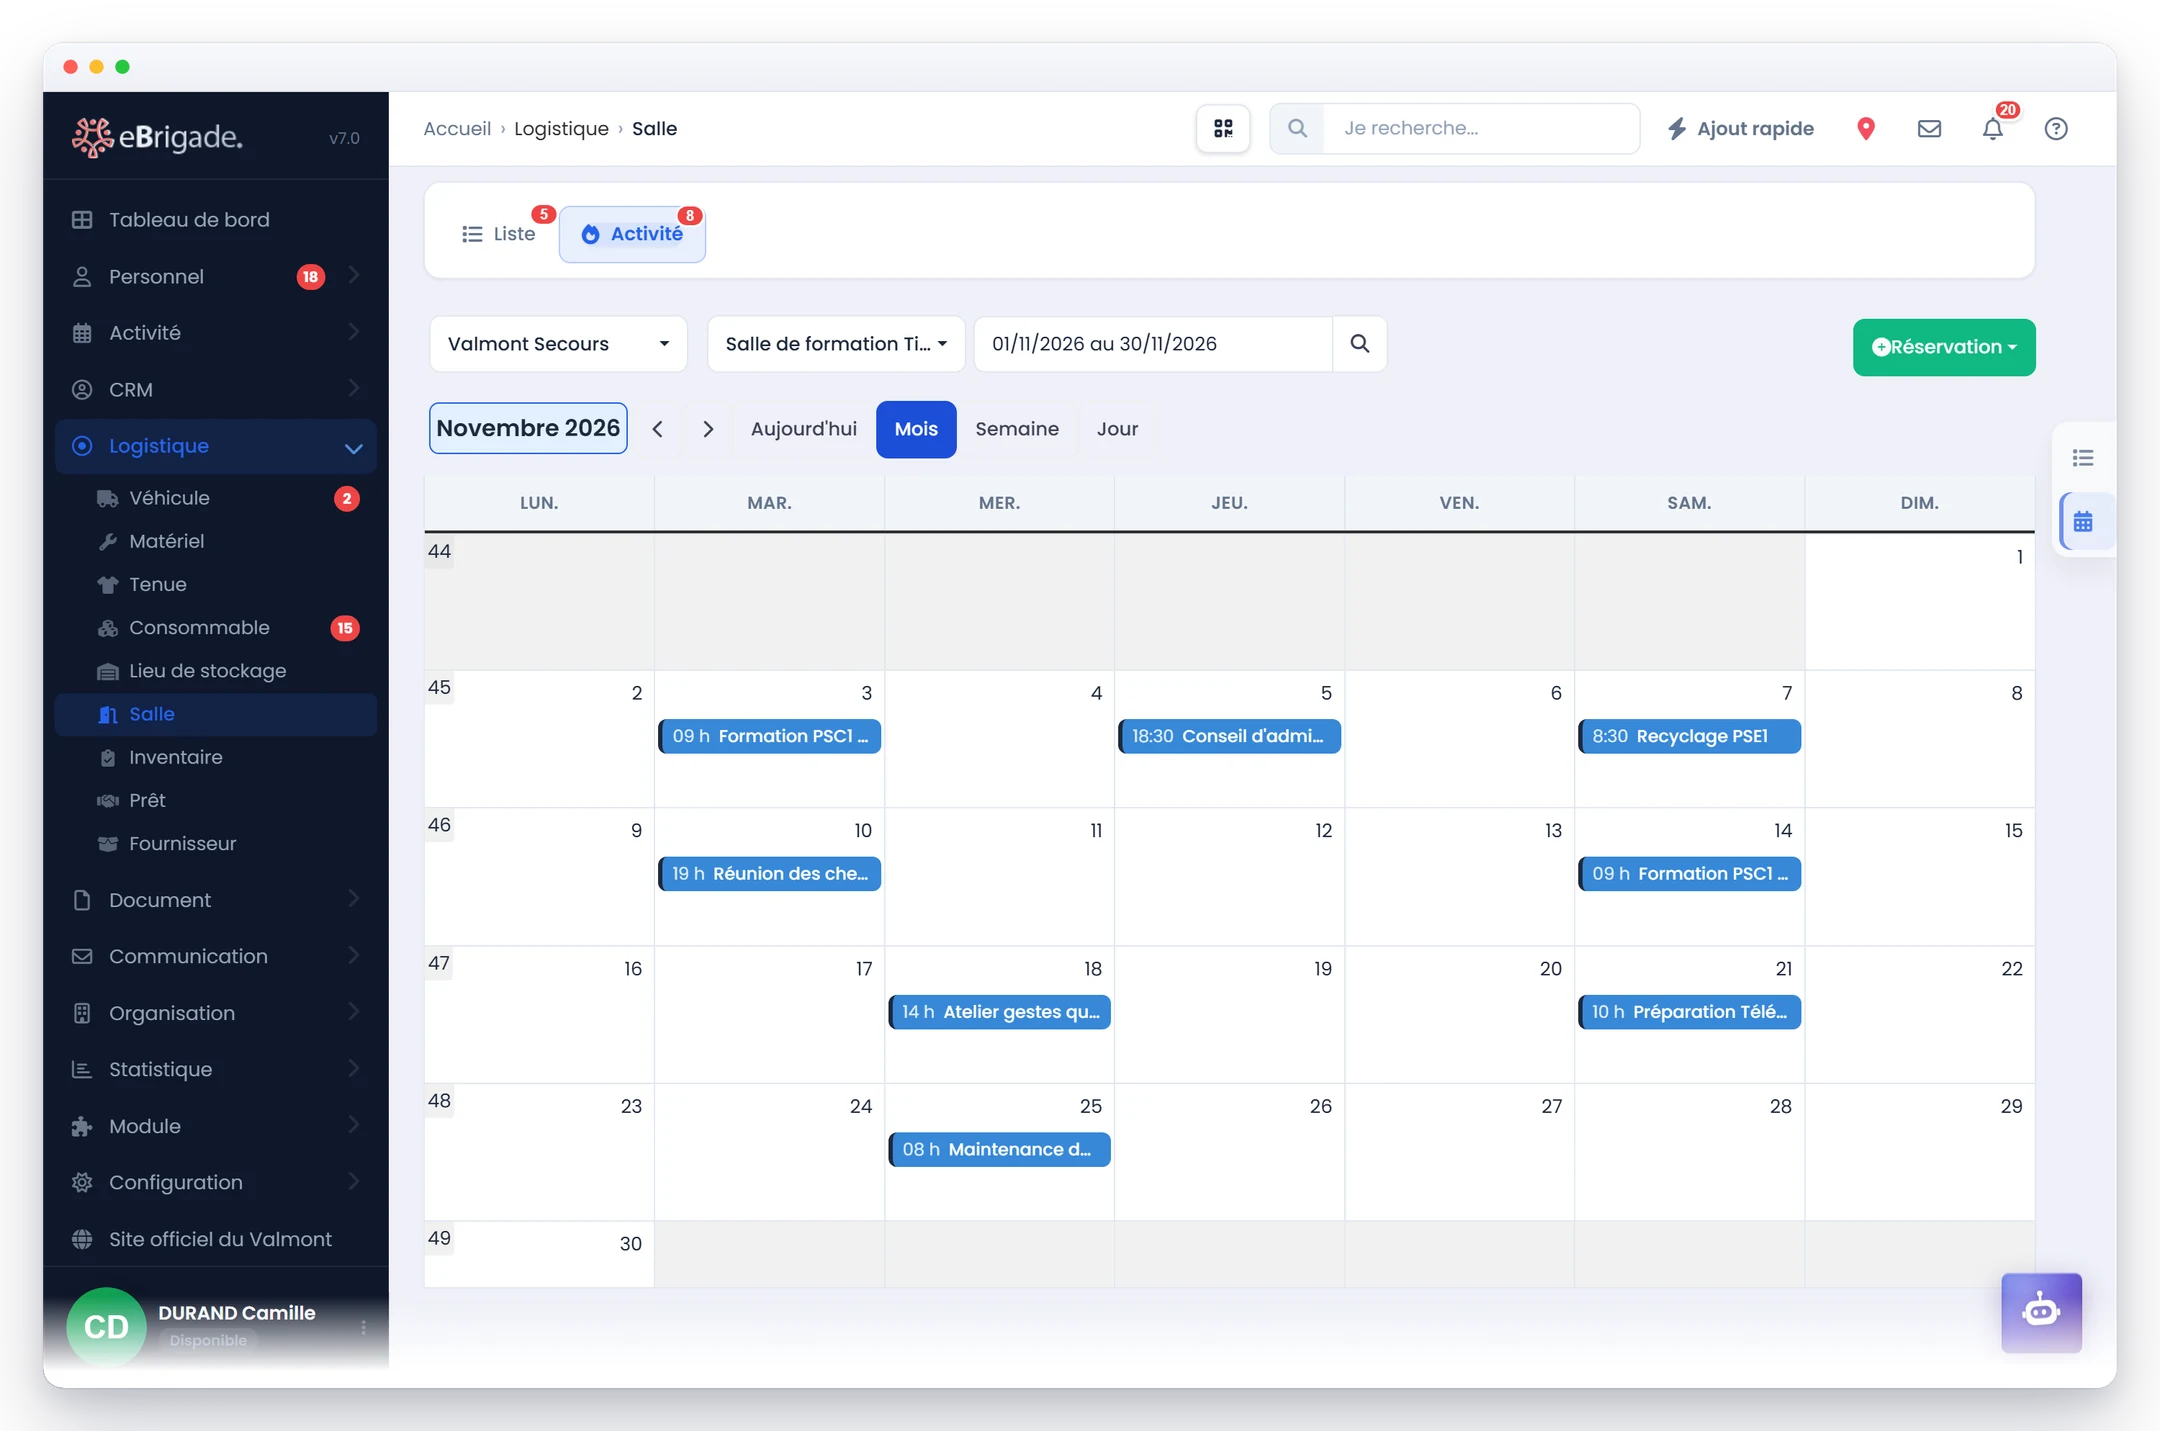Open 08 h Maintenance event
The width and height of the screenshot is (2160, 1431).
pos(999,1150)
